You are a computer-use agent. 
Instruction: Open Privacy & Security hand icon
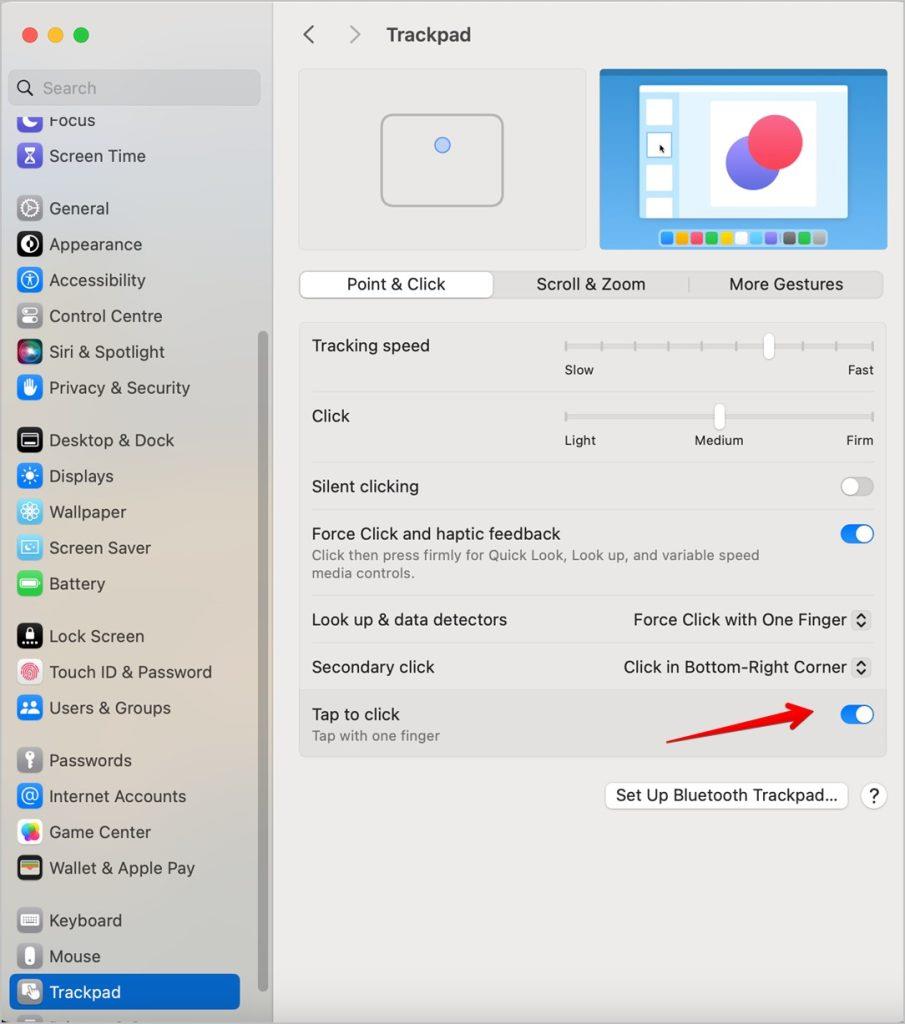29,388
